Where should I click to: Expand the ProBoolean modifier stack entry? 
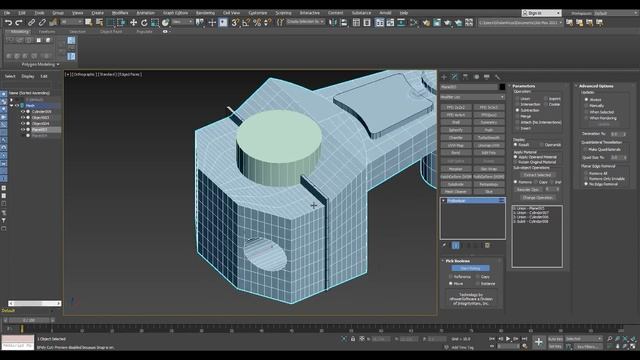click(444, 201)
